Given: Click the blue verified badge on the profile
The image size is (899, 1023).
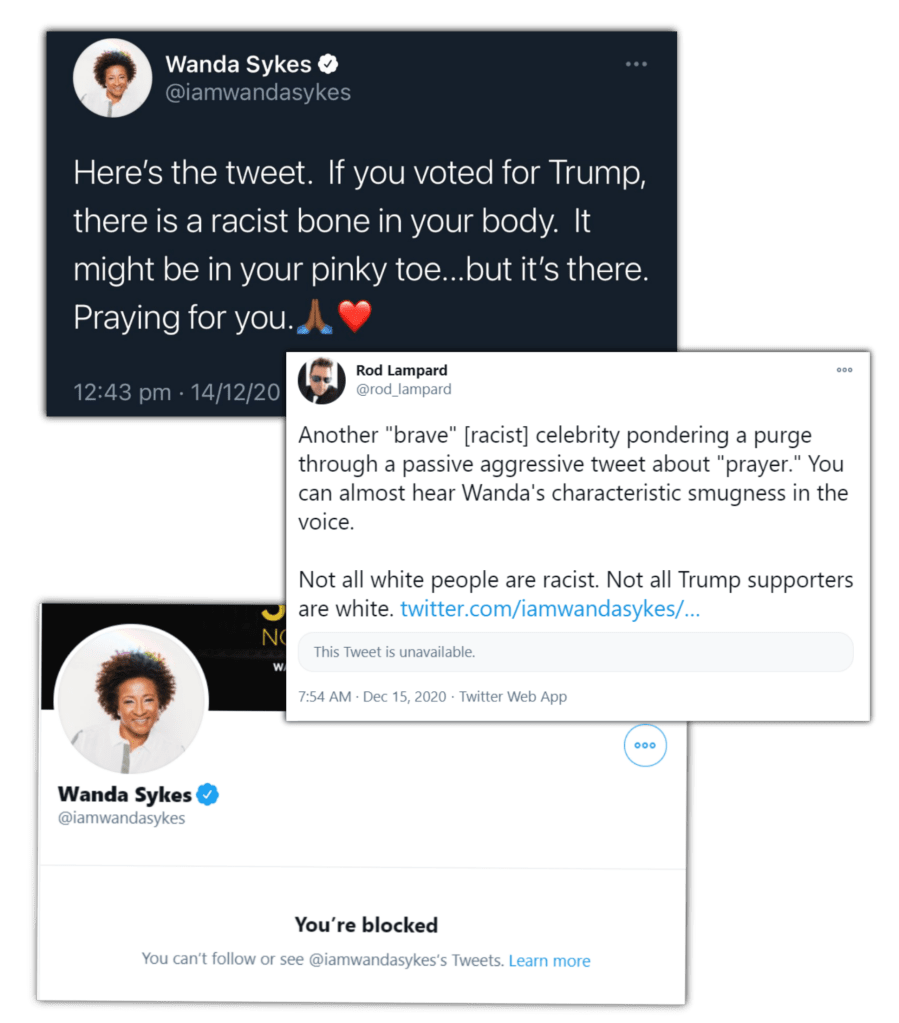Looking at the screenshot, I should [208, 795].
